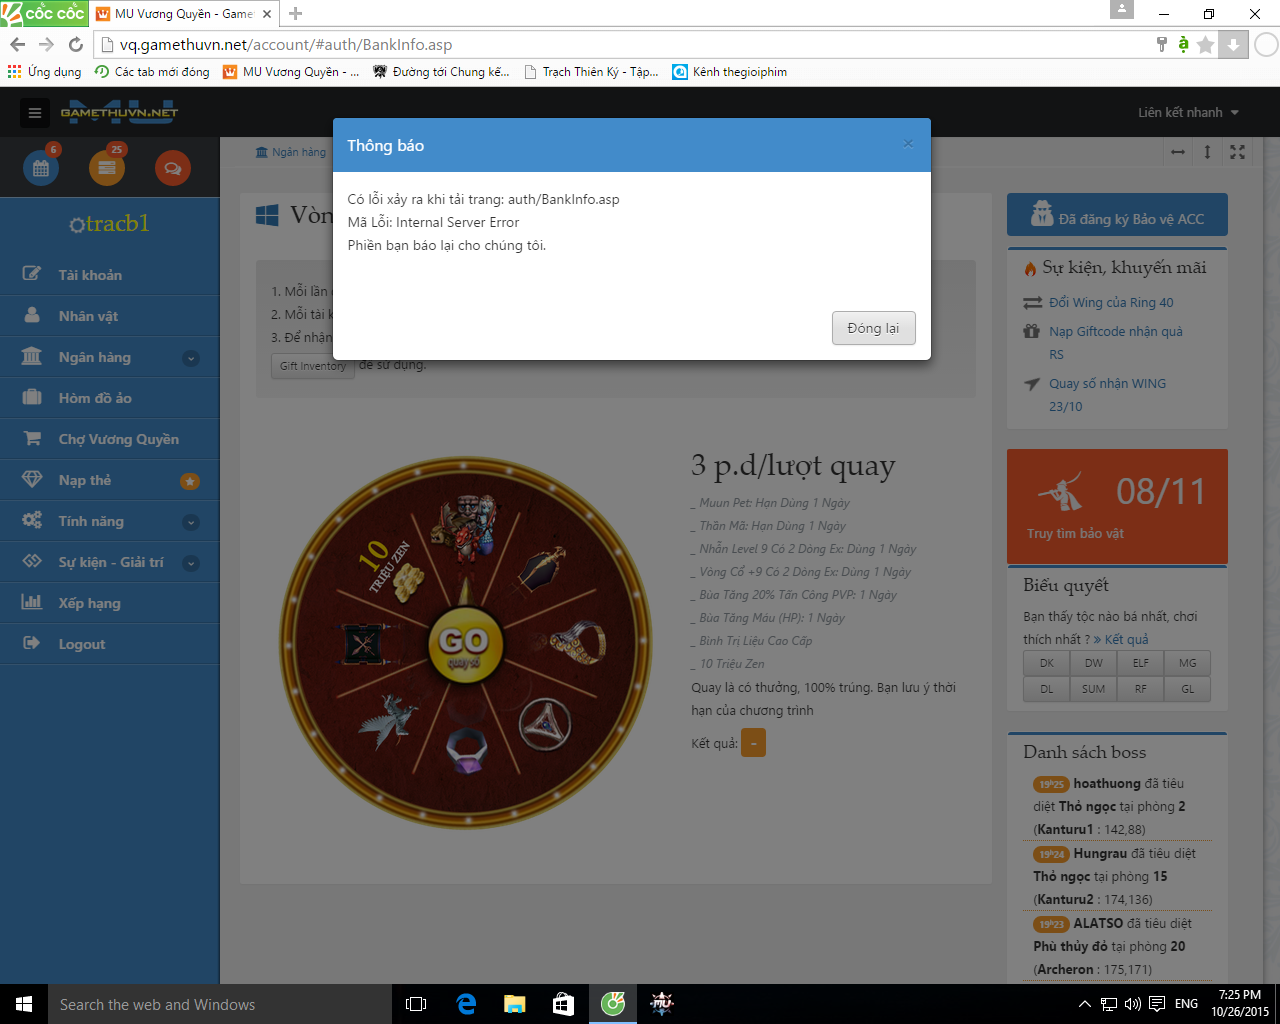The width and height of the screenshot is (1280, 1024).
Task: Open the Liên kết nhanh dropdown
Action: 1188,113
